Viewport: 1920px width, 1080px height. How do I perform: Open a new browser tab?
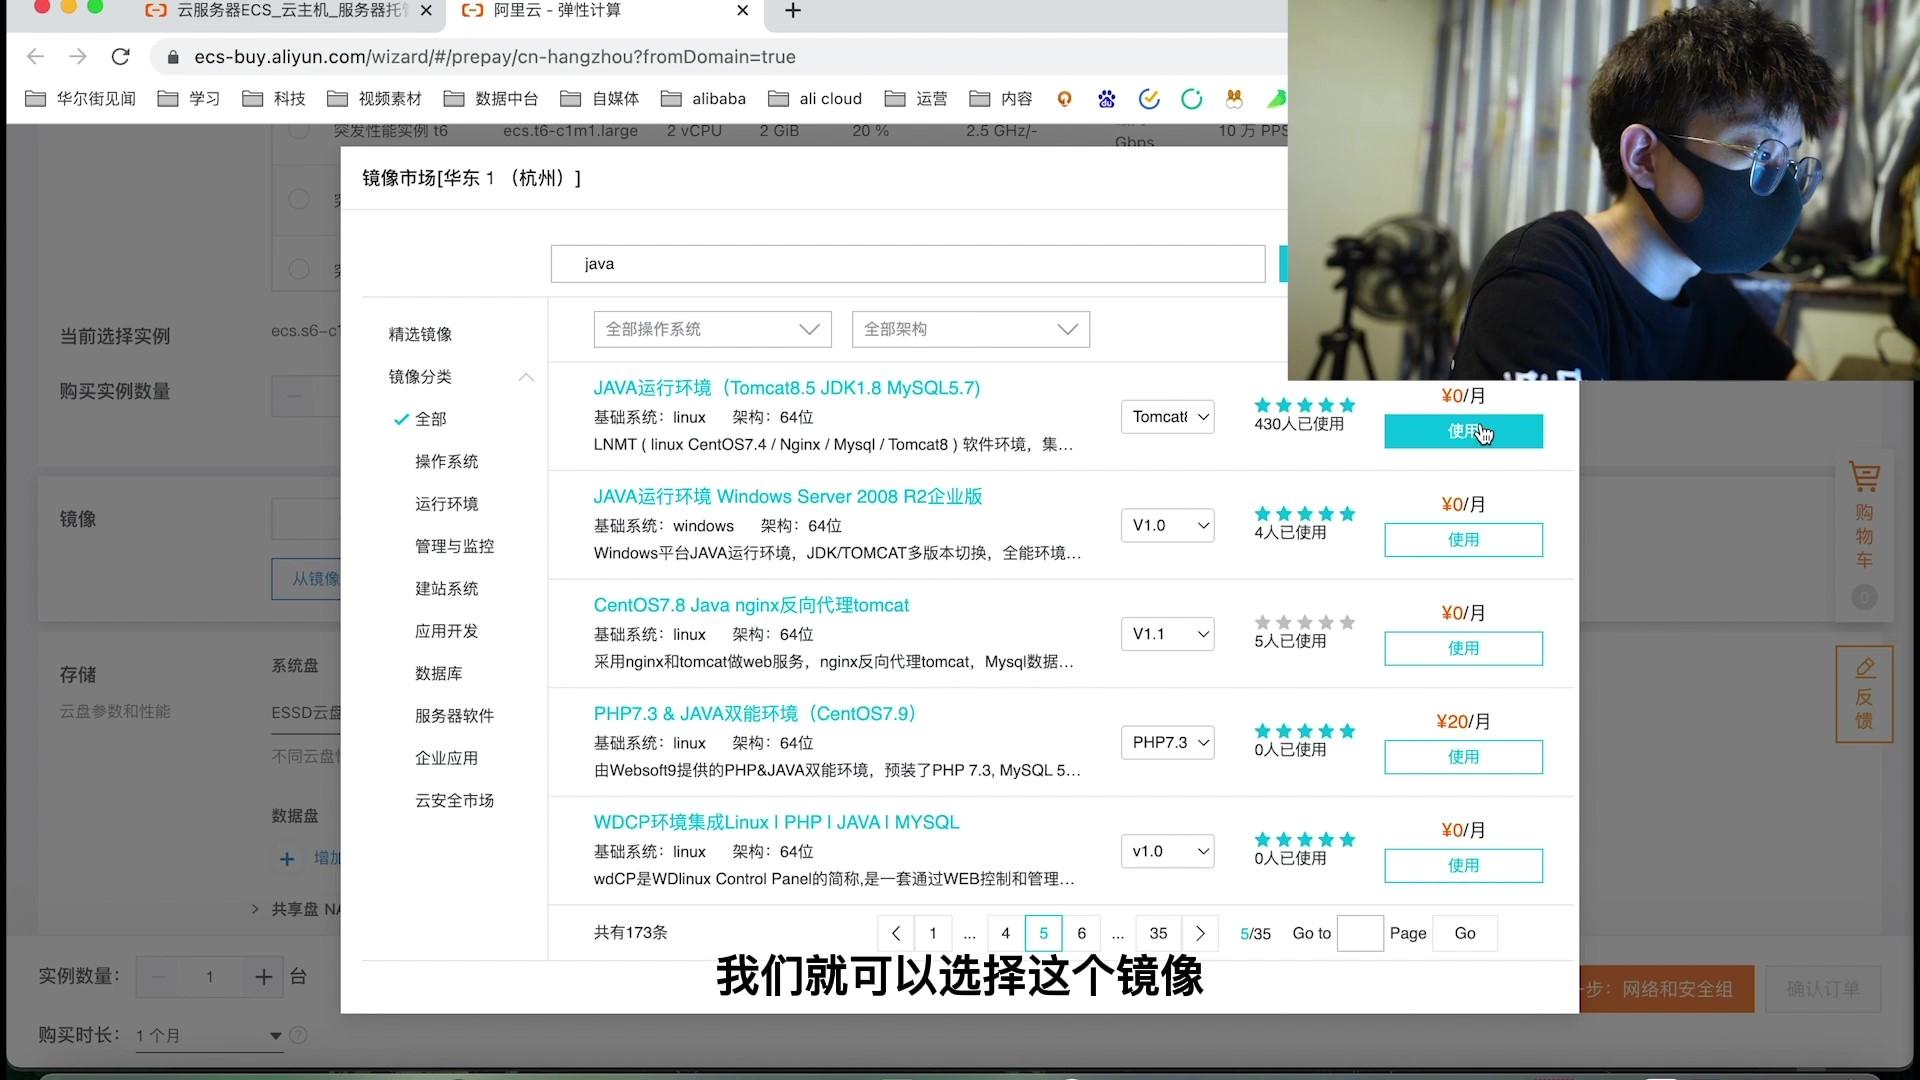[793, 10]
